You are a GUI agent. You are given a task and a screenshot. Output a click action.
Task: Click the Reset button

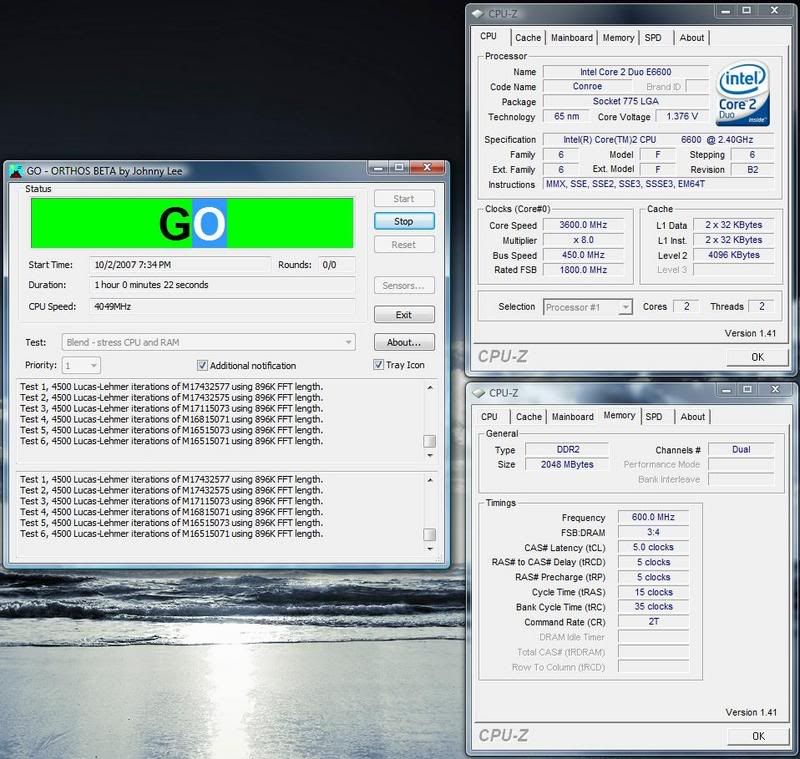pyautogui.click(x=404, y=245)
